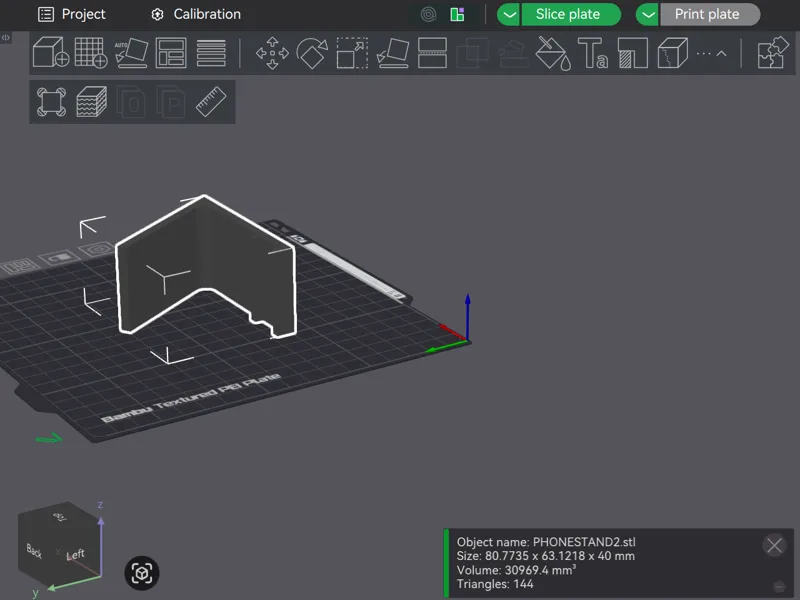Select the ruler Measure tool

(x=211, y=102)
